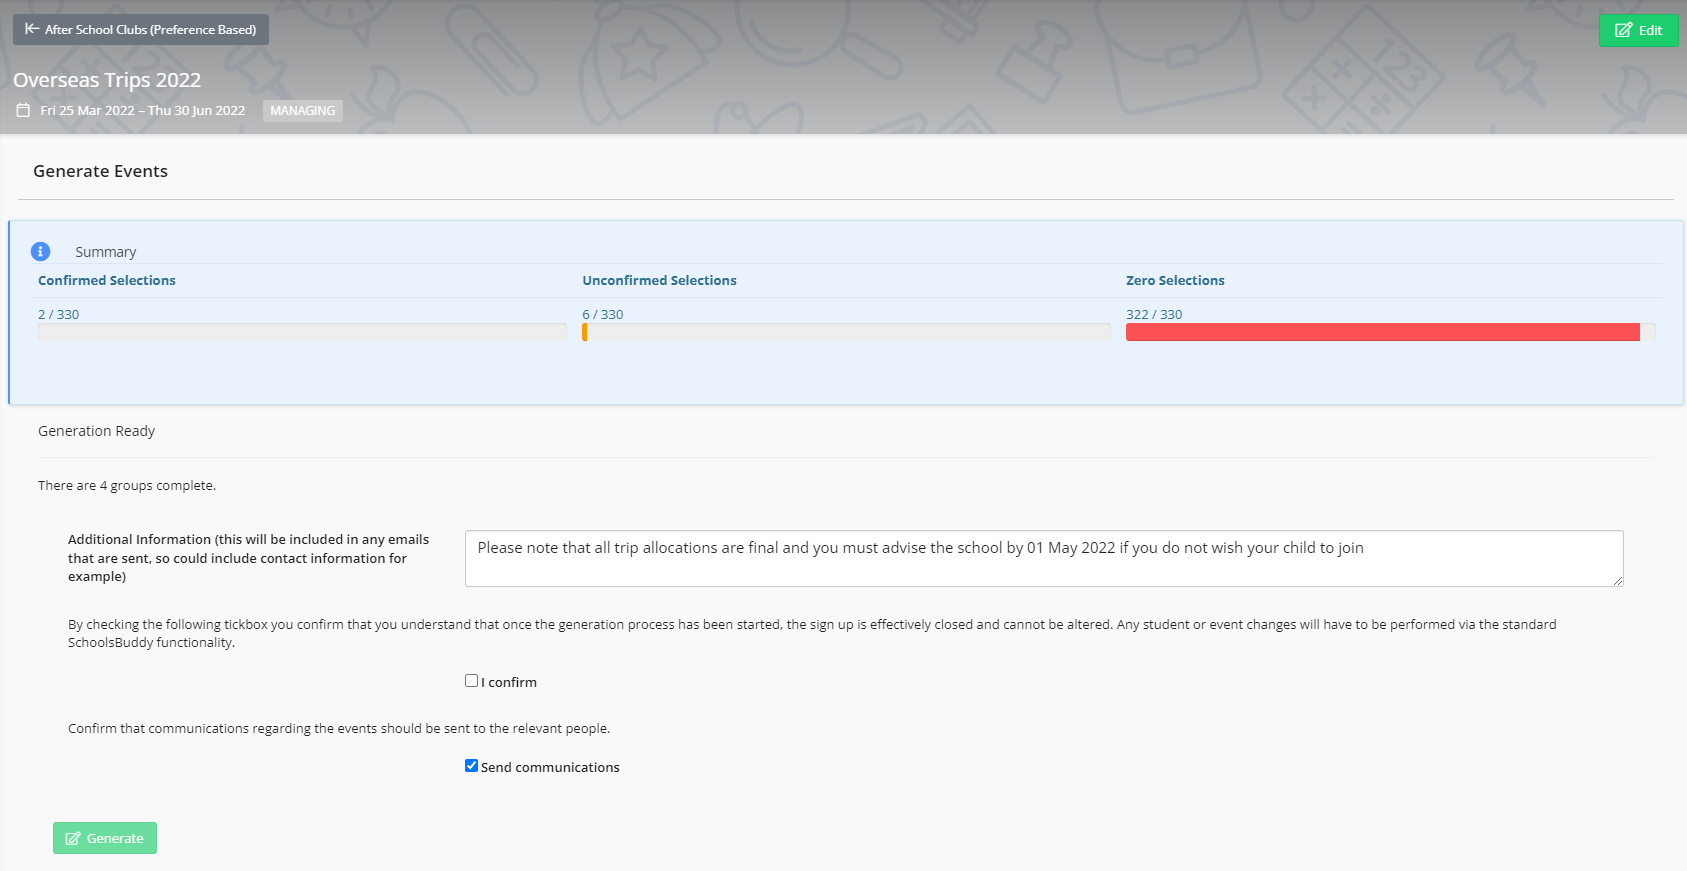This screenshot has width=1687, height=871.
Task: Click the Generate Events heading
Action: (100, 171)
